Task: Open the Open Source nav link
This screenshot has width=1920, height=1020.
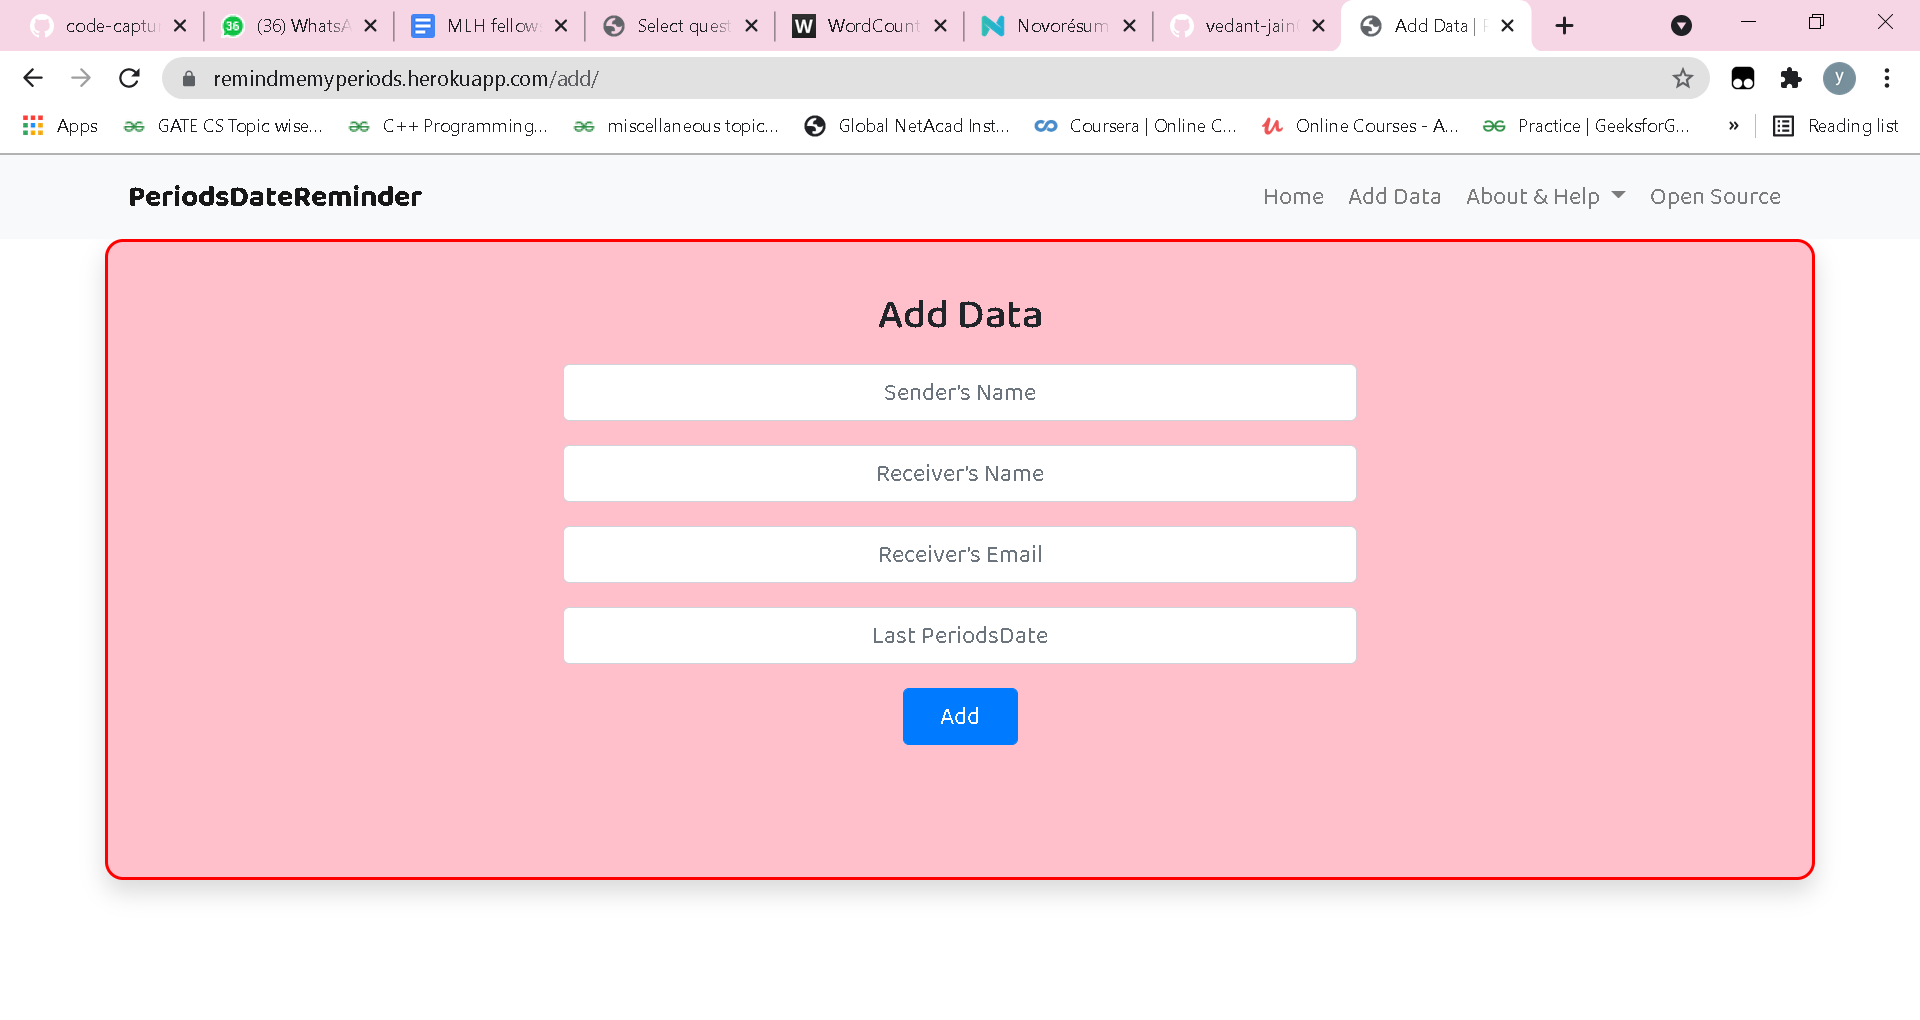Action: pos(1715,197)
